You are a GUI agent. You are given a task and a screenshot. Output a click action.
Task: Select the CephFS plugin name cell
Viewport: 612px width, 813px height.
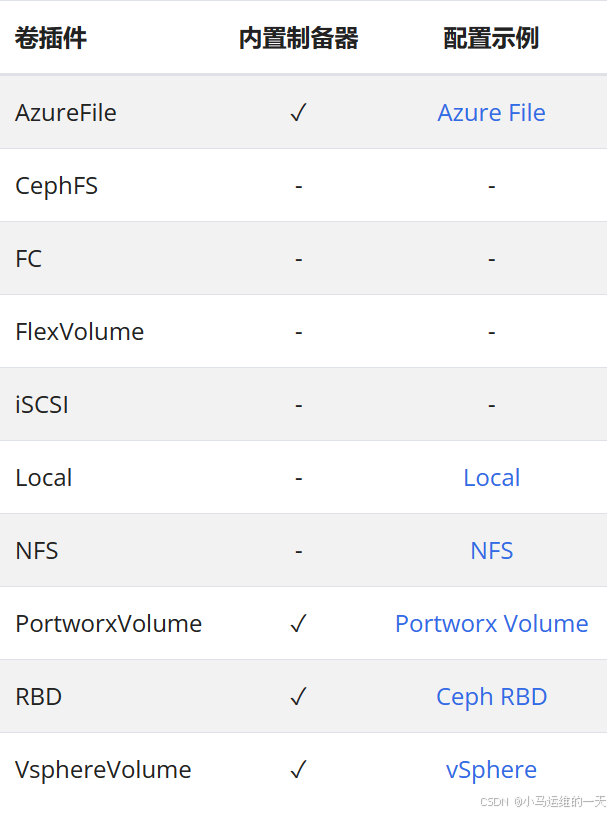pyautogui.click(x=57, y=186)
